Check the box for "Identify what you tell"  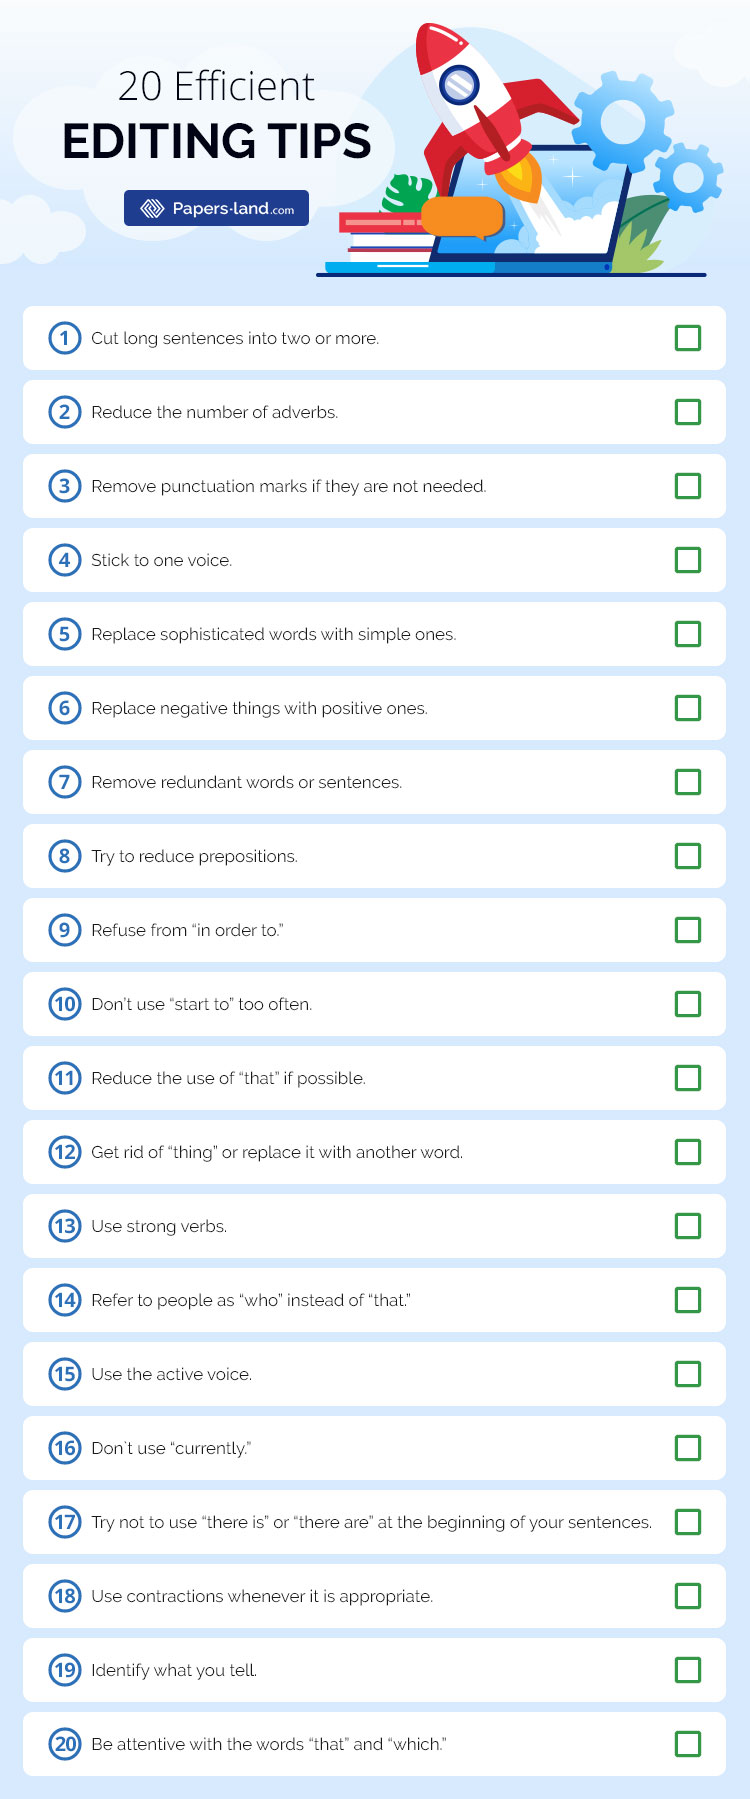tap(688, 1670)
